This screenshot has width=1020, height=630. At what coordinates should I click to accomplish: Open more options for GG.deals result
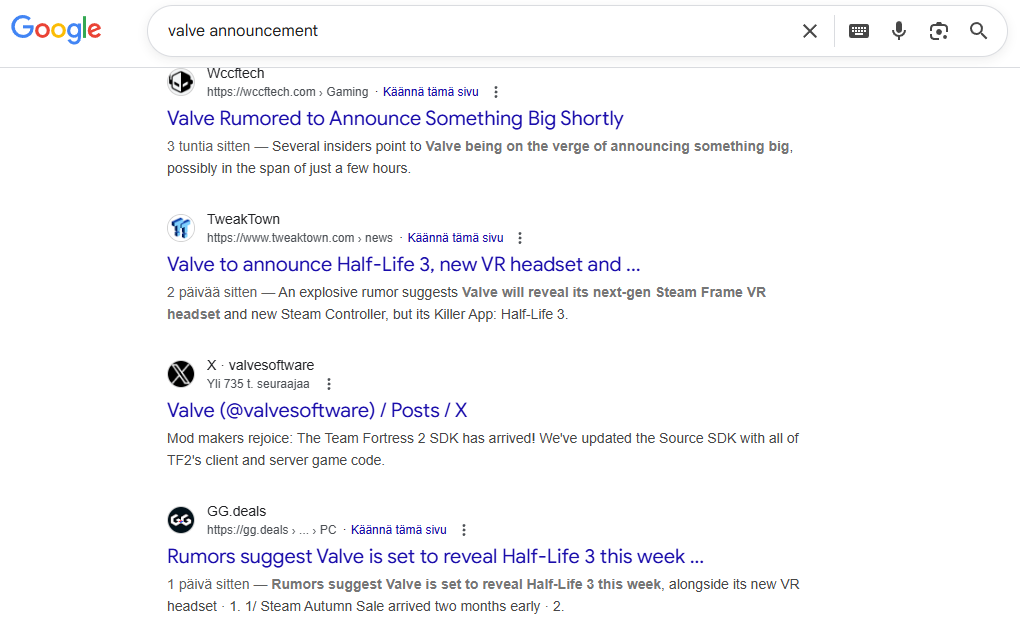point(464,530)
